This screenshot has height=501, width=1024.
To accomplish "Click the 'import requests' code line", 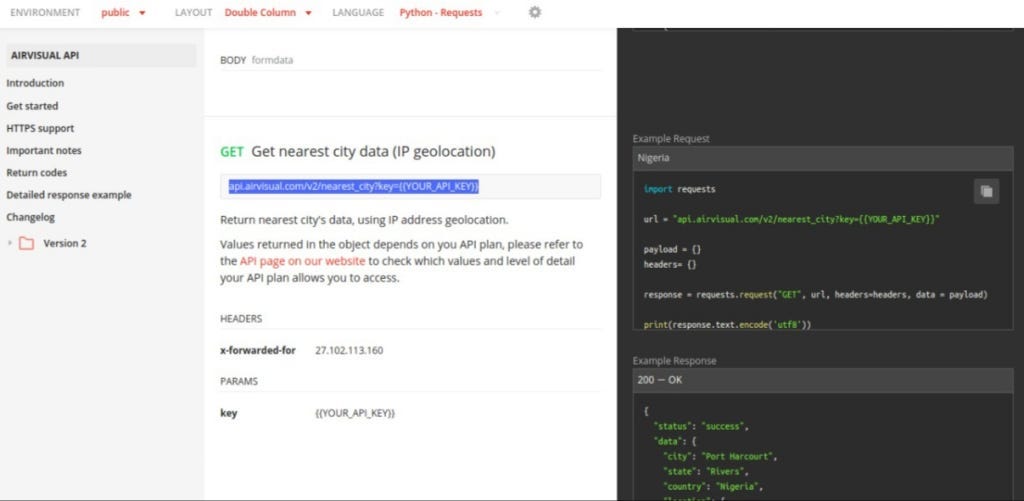I will click(679, 189).
